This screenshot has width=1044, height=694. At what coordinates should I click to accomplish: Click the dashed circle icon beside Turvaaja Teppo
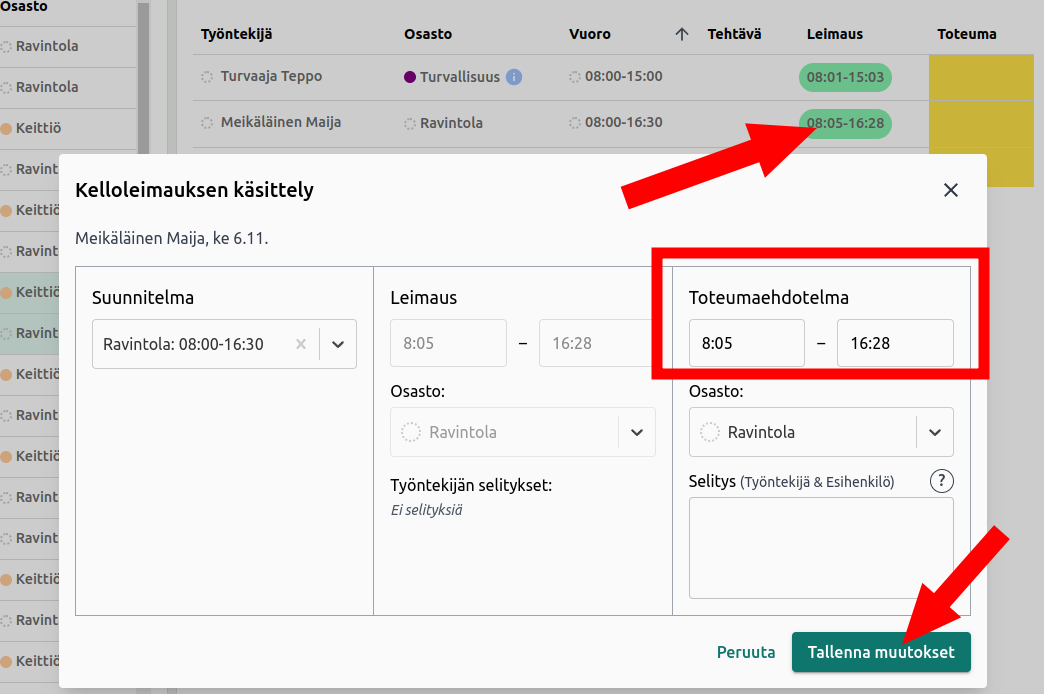tap(207, 77)
